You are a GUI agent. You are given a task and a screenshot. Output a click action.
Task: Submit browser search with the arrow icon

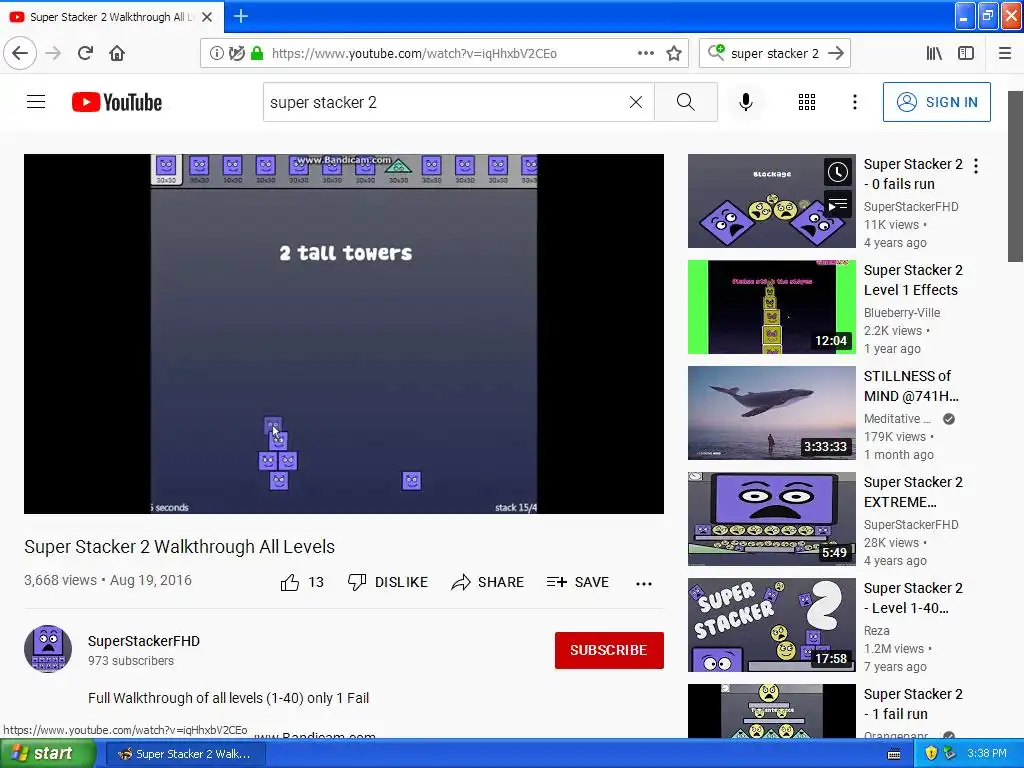click(836, 54)
